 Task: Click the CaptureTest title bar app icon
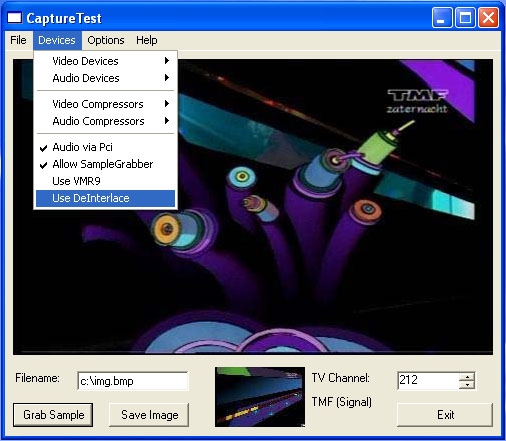(15, 18)
